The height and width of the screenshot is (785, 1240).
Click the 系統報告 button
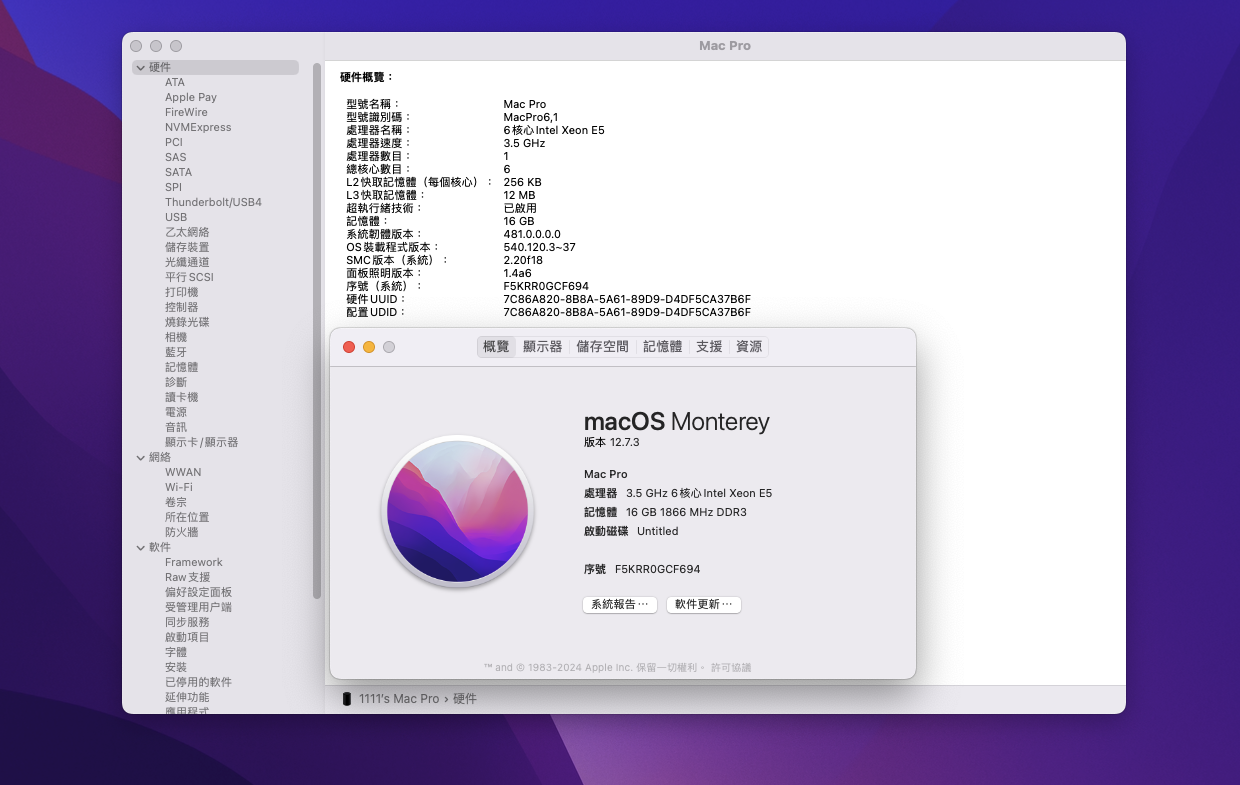click(620, 605)
